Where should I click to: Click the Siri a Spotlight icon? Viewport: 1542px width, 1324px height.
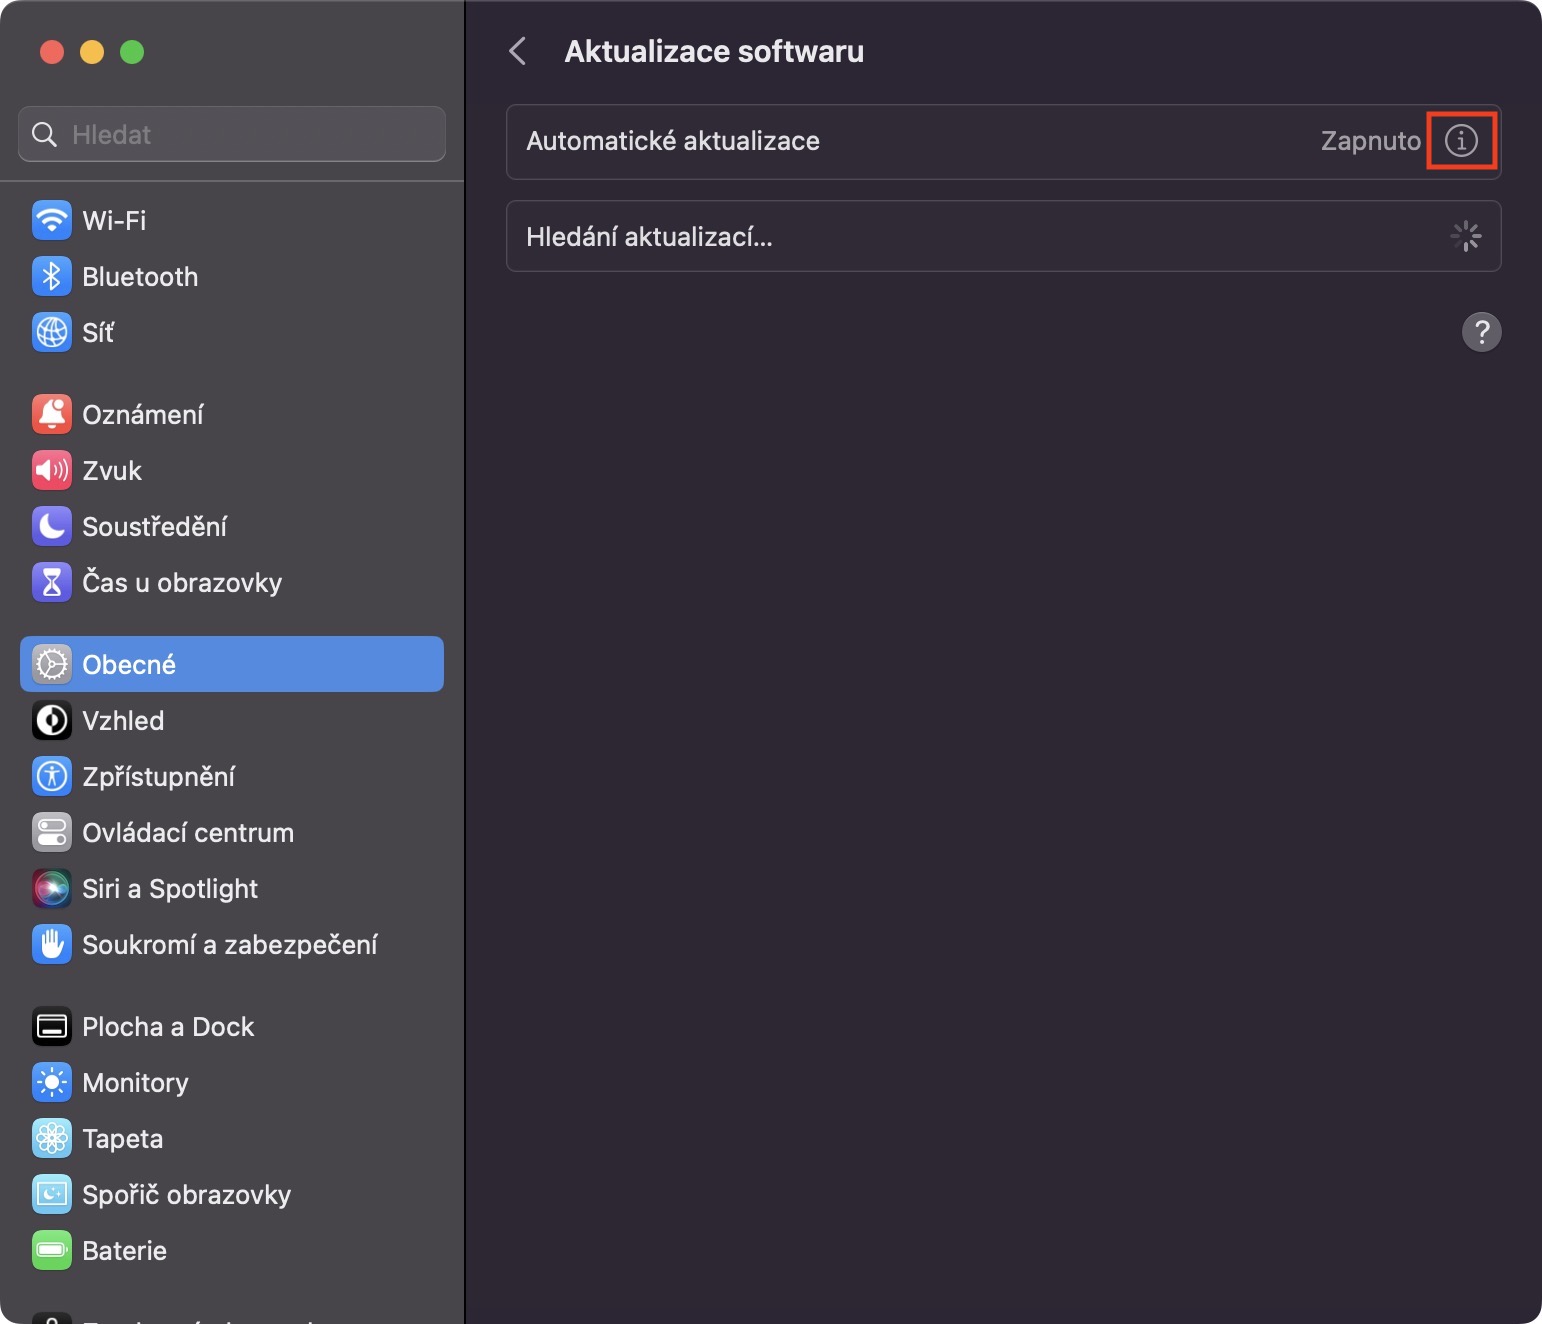click(x=51, y=888)
